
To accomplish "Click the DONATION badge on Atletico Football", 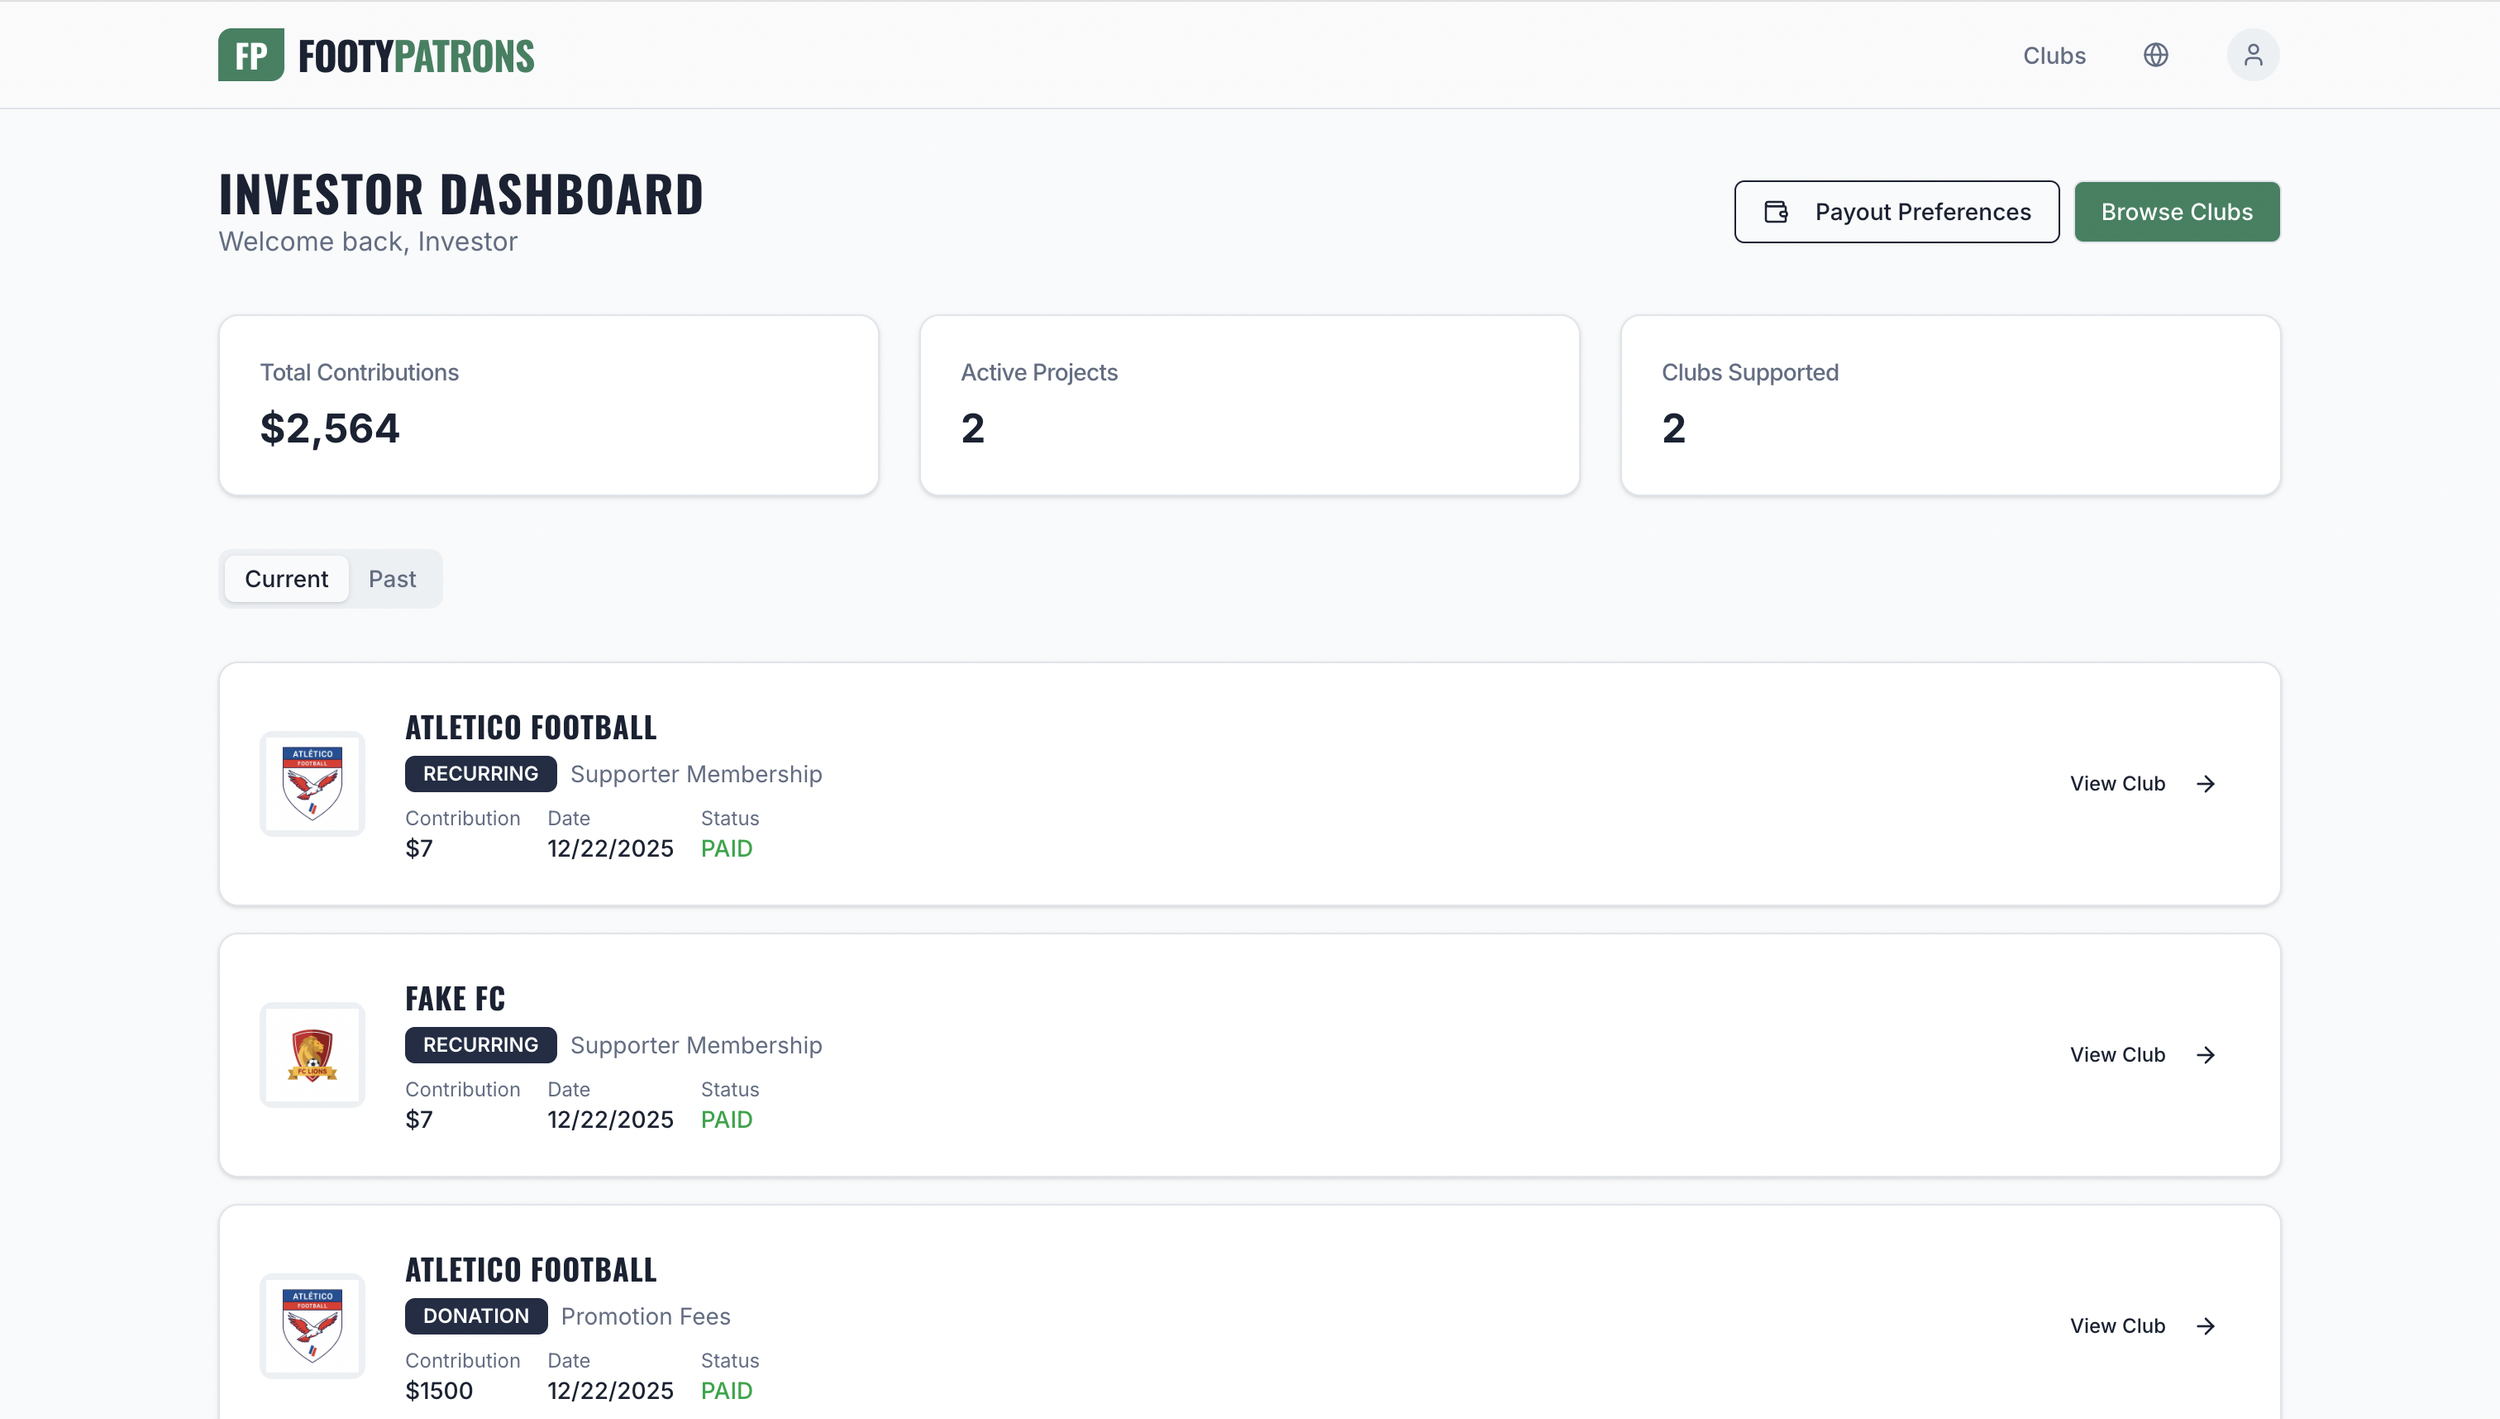I will [x=475, y=1315].
